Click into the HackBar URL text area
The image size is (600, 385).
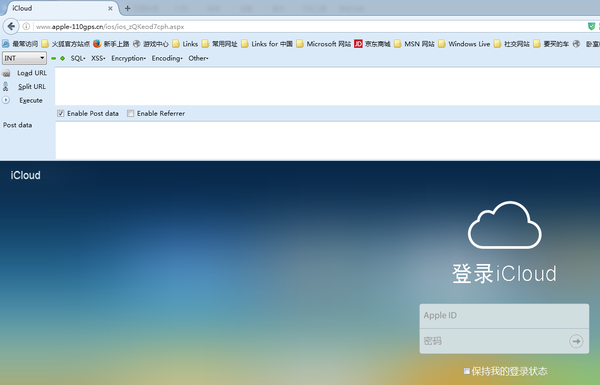click(327, 86)
